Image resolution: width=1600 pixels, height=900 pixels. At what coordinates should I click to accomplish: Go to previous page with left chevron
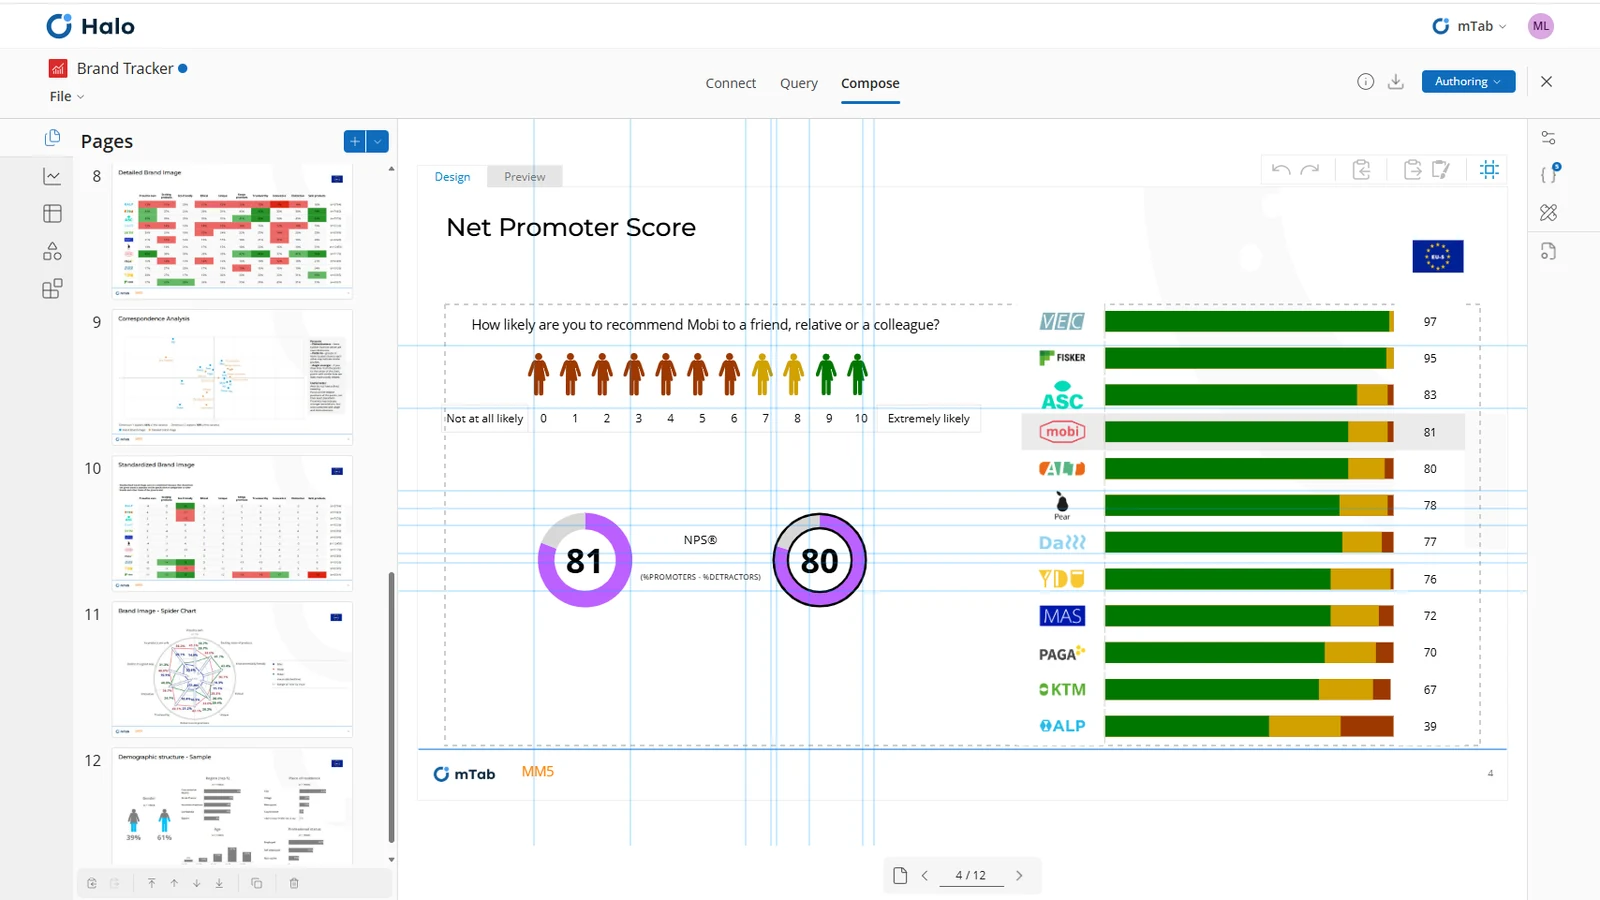pyautogui.click(x=925, y=875)
